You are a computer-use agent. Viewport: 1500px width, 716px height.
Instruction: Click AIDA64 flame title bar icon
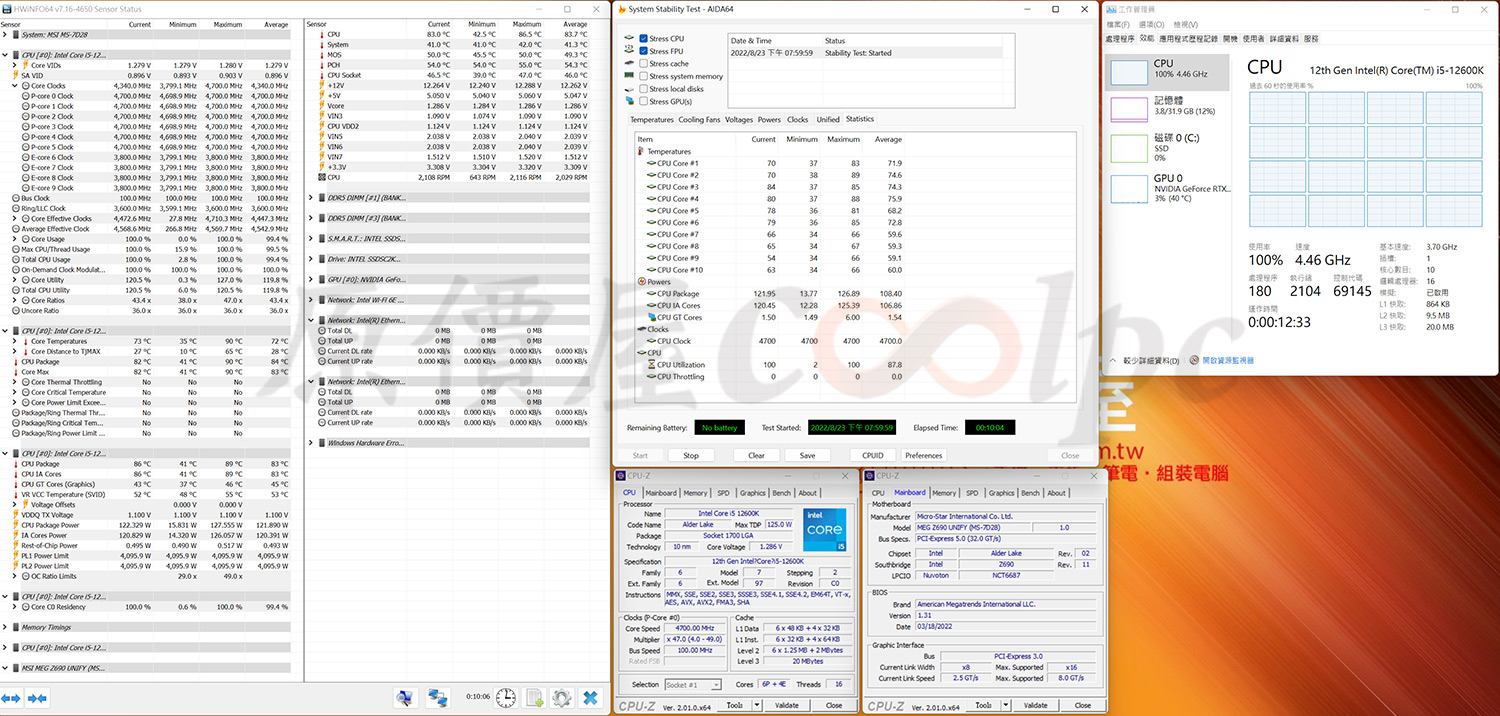coord(621,9)
